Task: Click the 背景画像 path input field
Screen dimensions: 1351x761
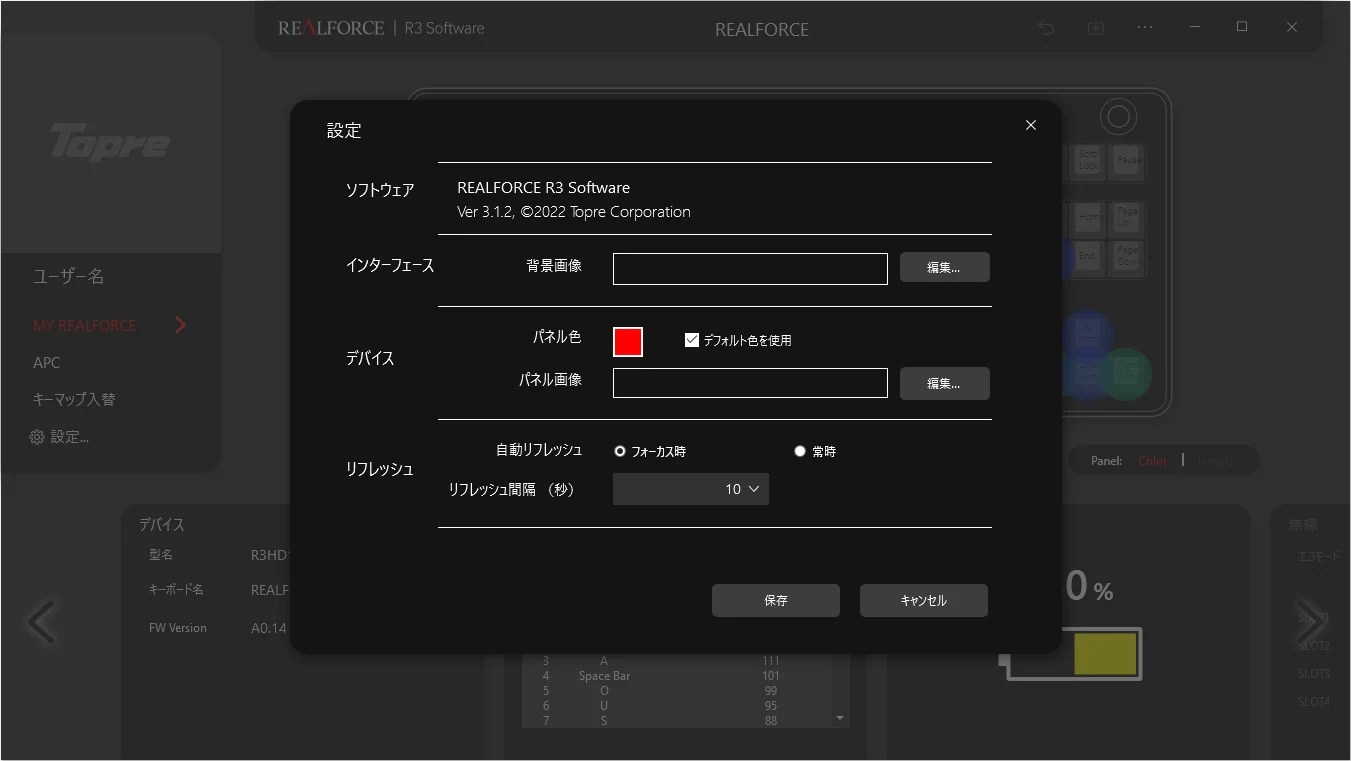Action: (750, 269)
